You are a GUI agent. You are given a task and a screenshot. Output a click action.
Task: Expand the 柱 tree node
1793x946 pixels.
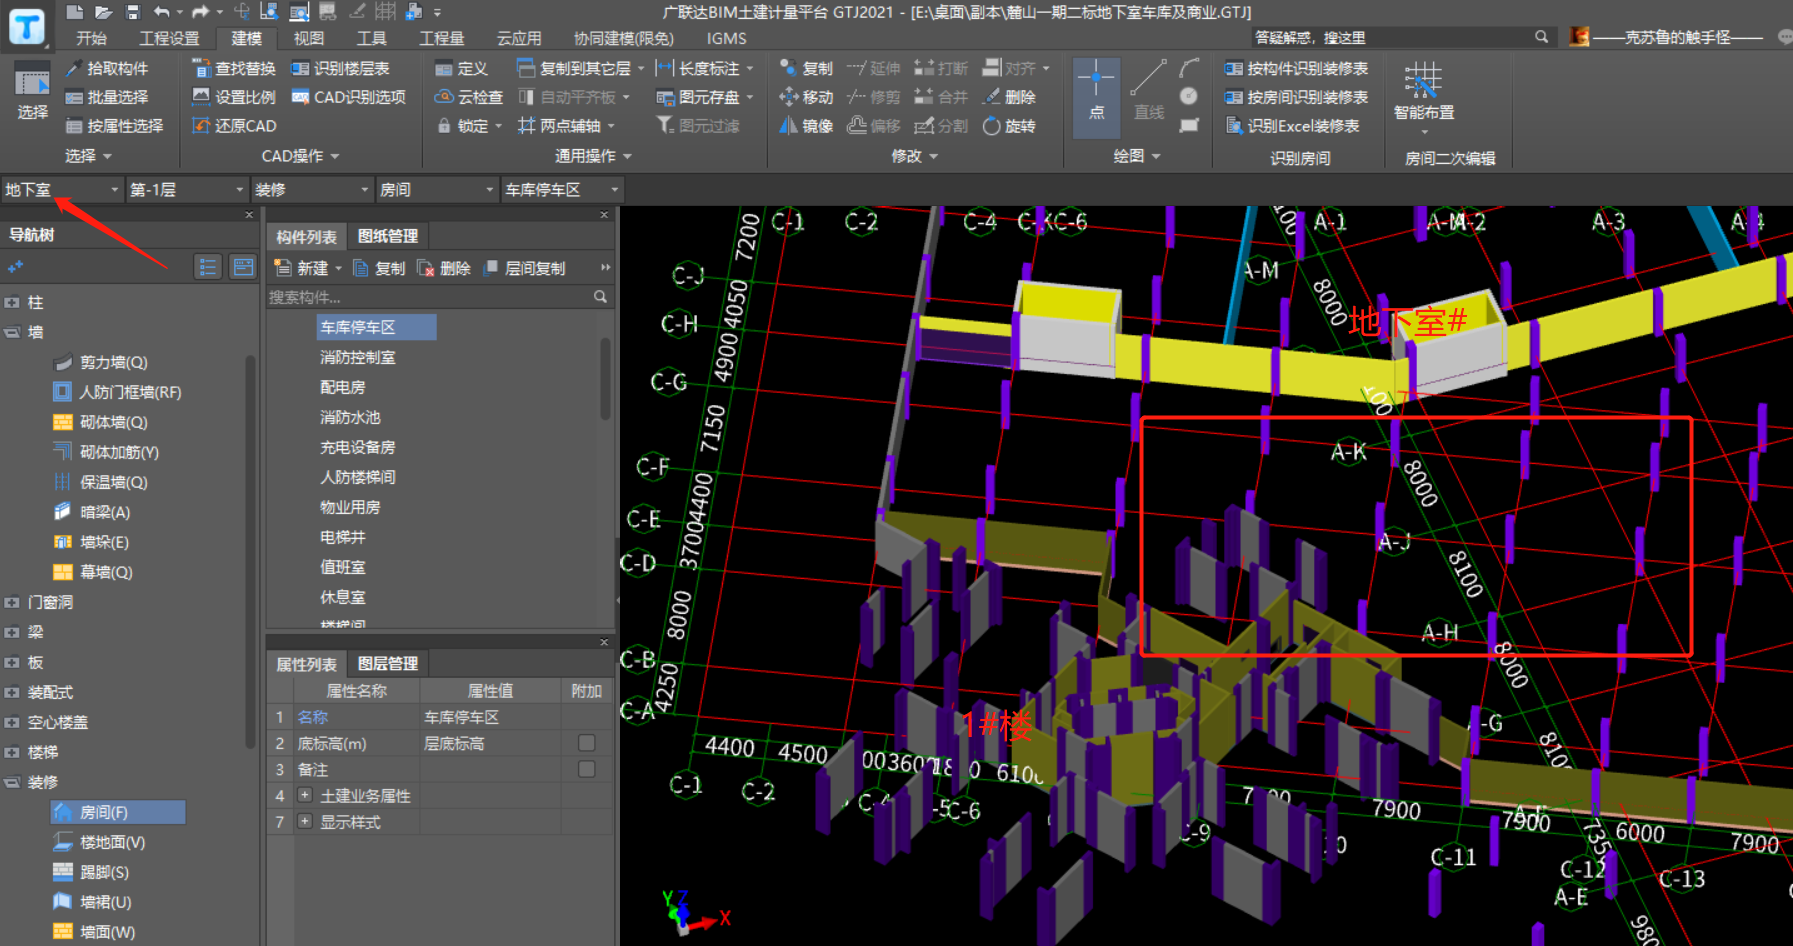click(12, 302)
